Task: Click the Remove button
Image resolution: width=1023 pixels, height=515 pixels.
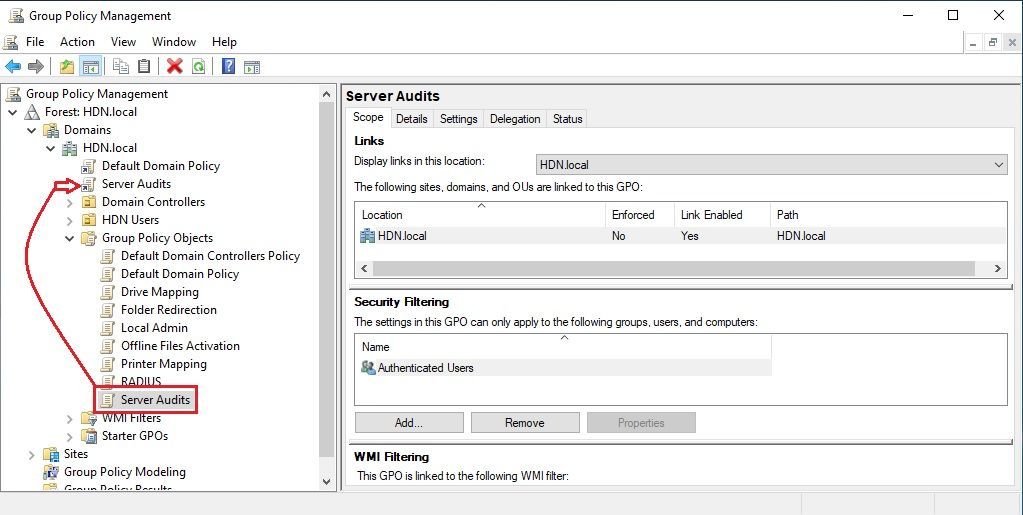Action: 525,422
